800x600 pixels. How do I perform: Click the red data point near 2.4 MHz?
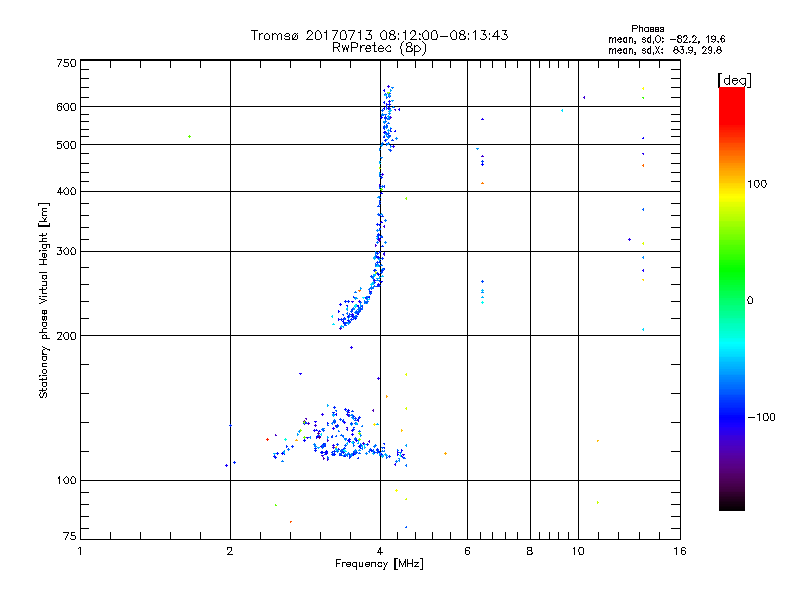coord(267,439)
